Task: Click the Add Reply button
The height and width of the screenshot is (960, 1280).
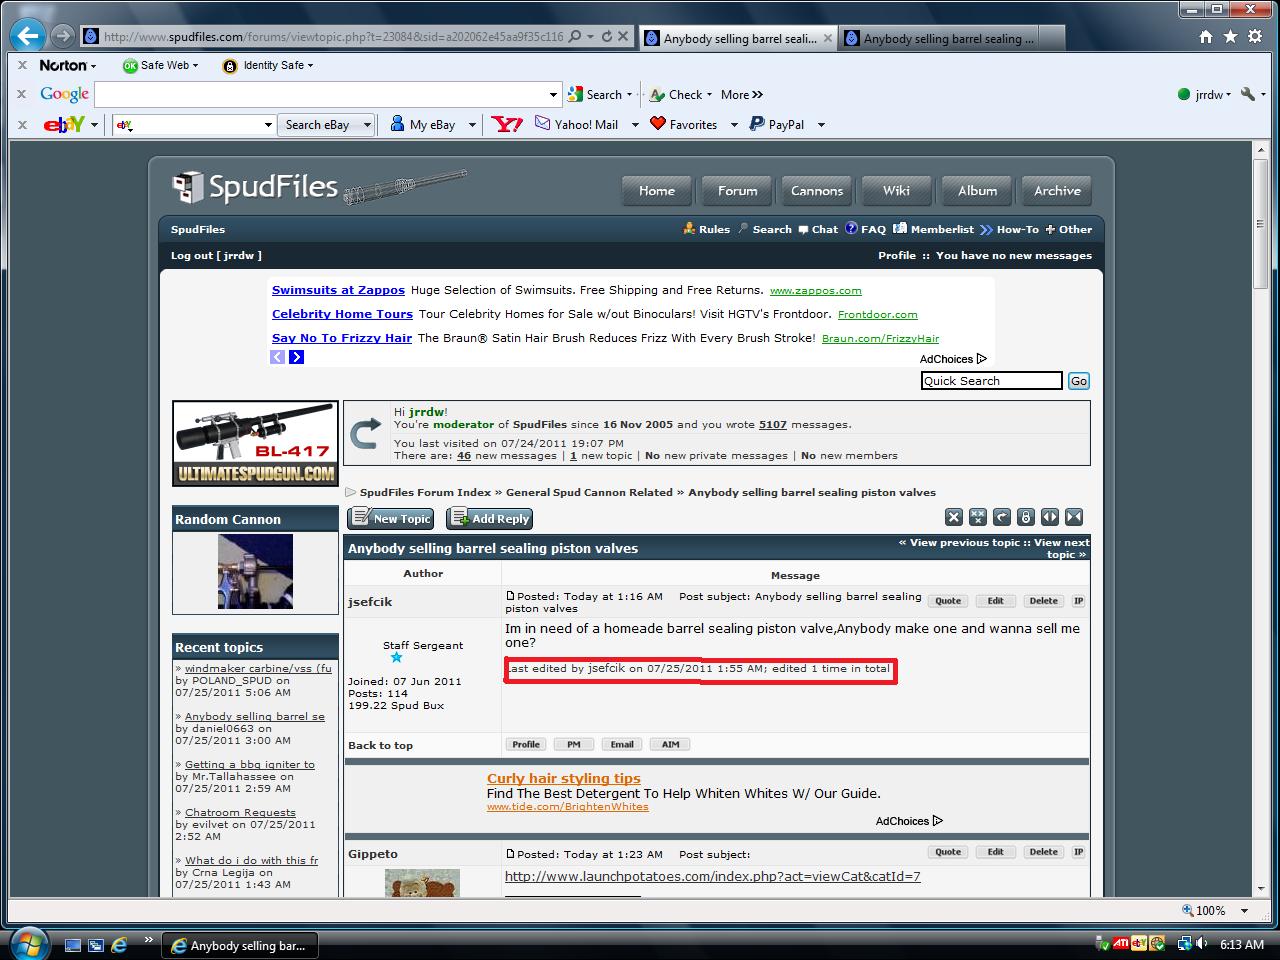Action: pyautogui.click(x=489, y=518)
